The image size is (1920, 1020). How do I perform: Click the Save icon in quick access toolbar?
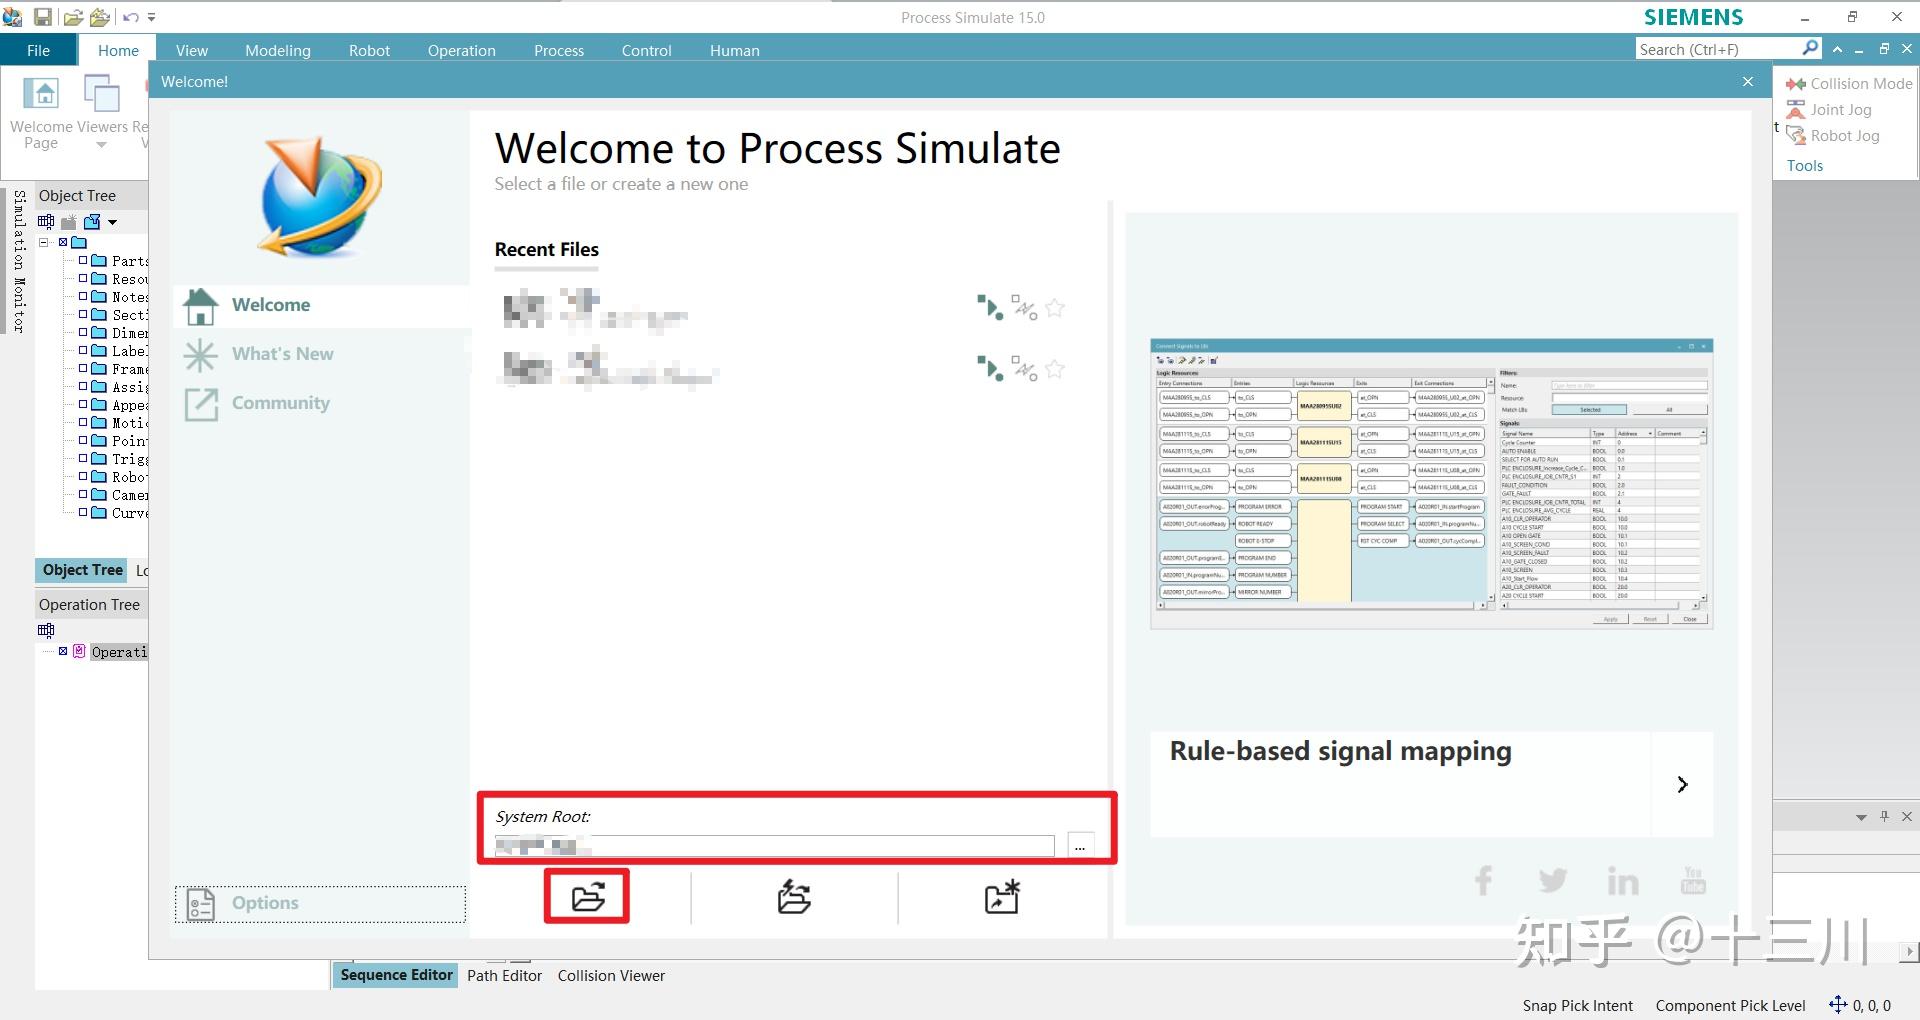tap(44, 17)
